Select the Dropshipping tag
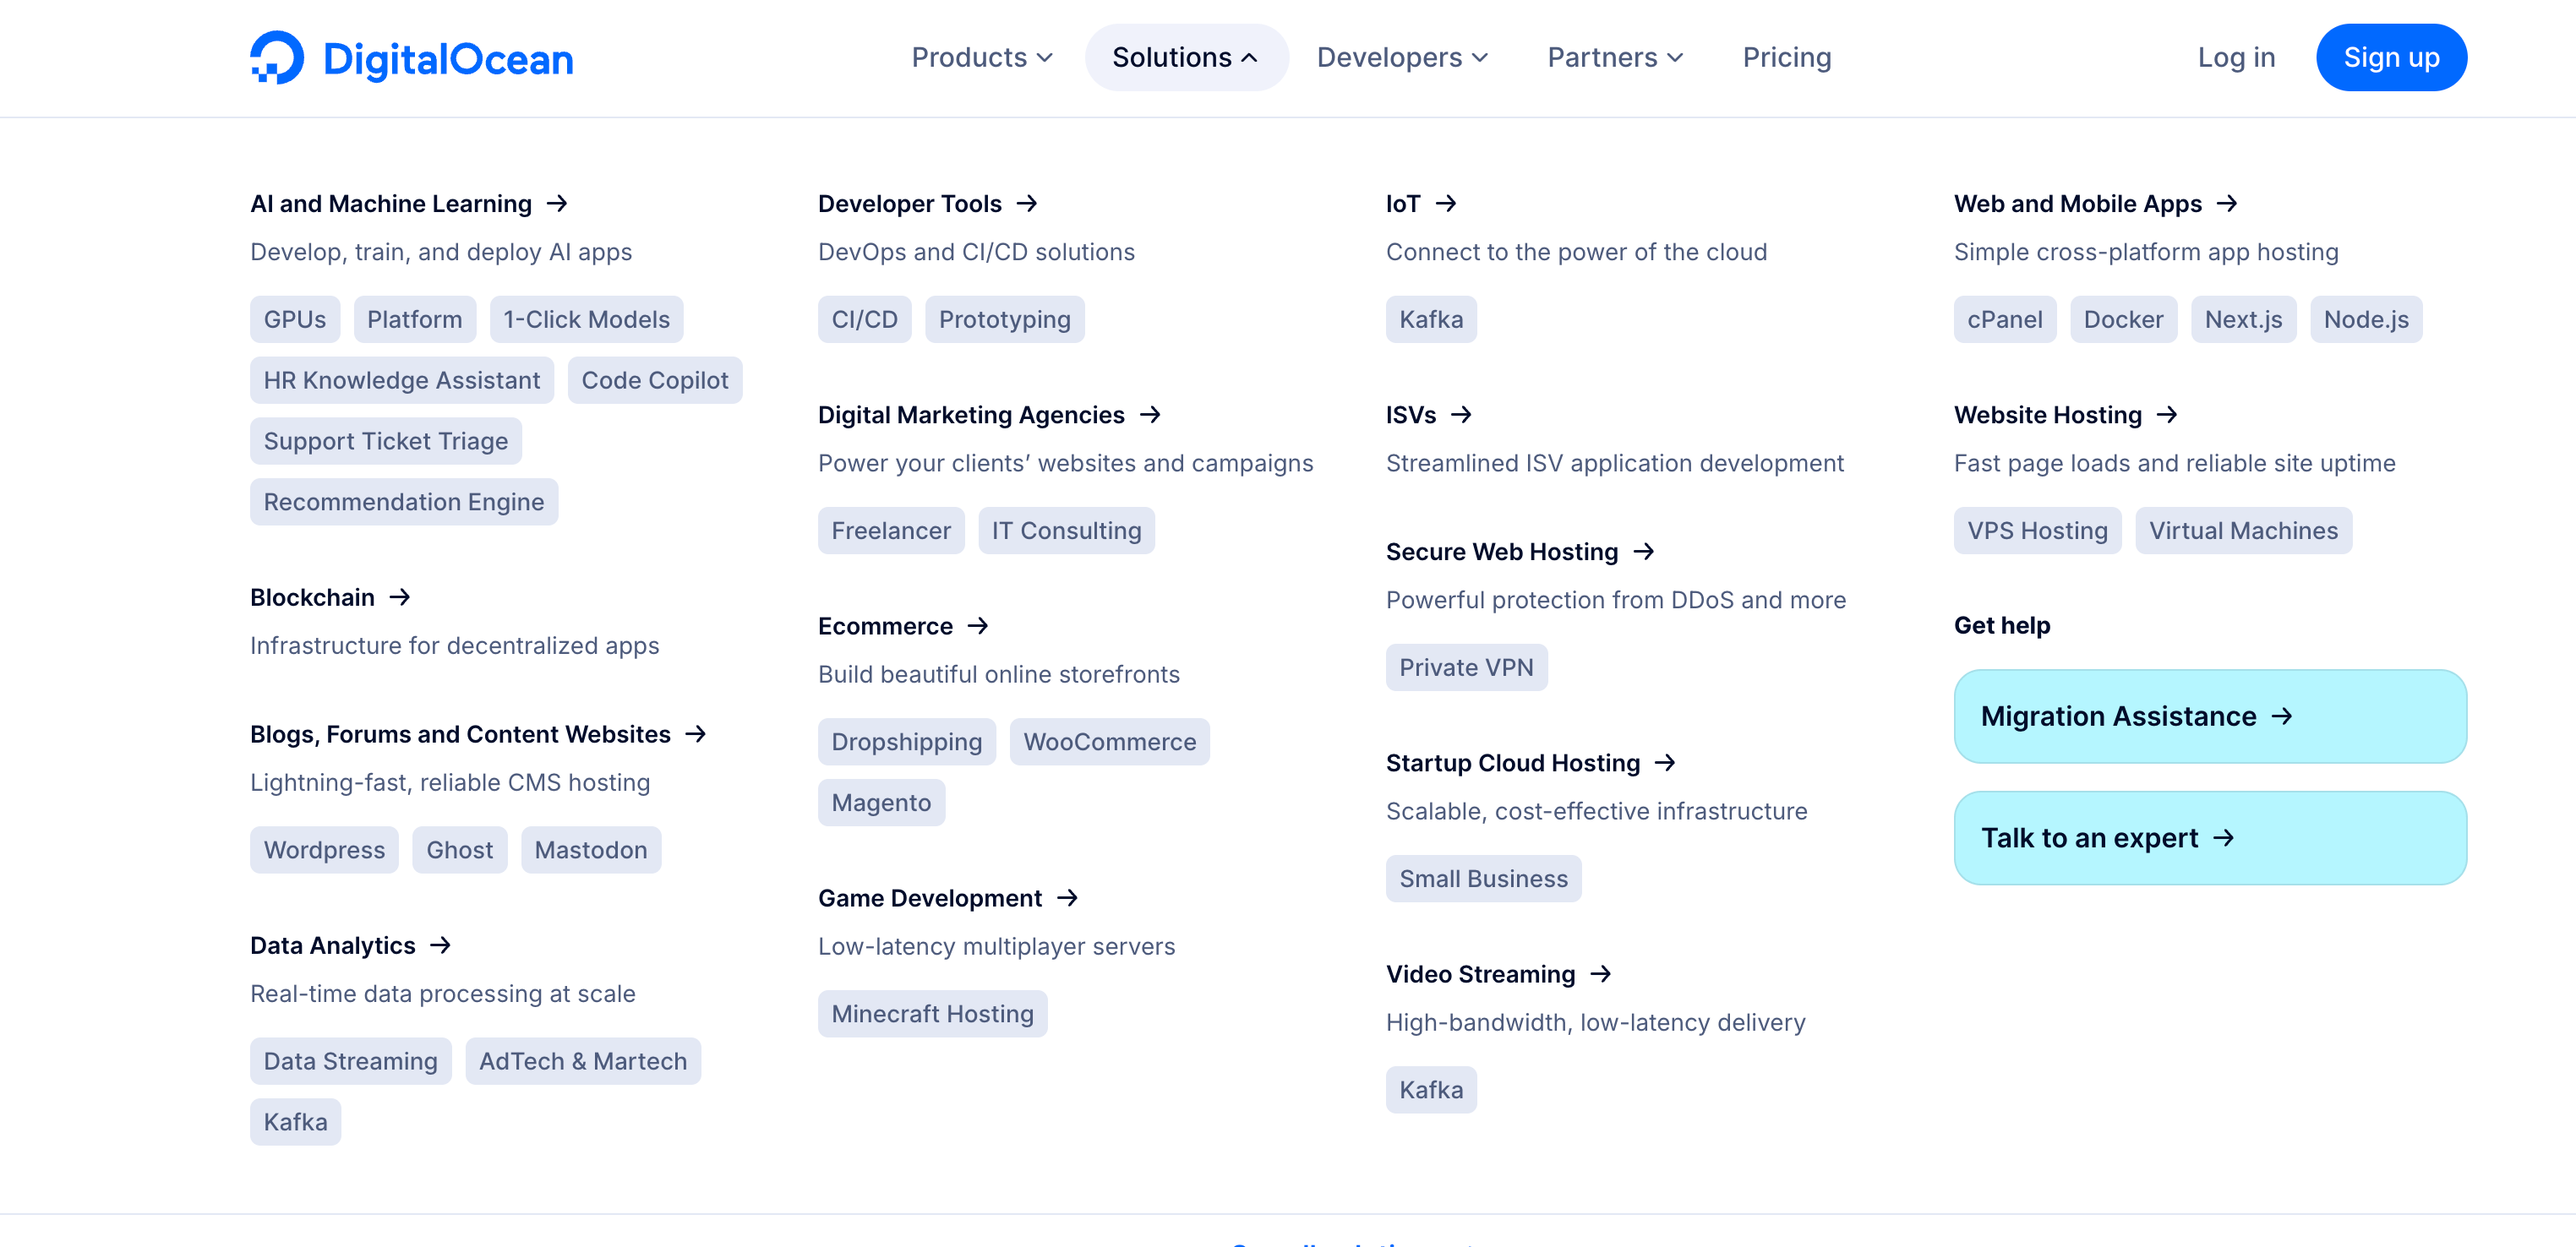 907,741
